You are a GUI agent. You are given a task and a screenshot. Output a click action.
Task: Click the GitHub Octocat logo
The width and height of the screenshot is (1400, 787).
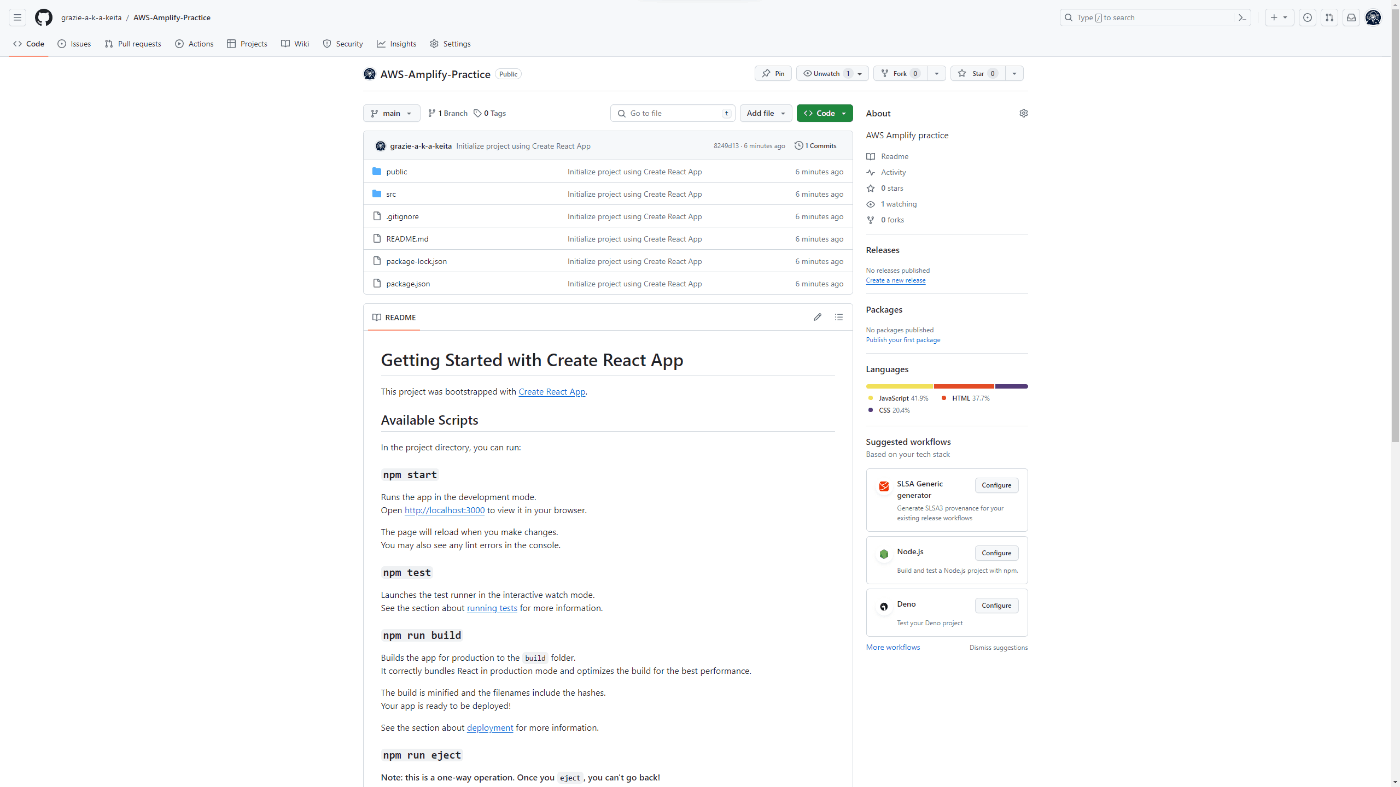point(43,17)
